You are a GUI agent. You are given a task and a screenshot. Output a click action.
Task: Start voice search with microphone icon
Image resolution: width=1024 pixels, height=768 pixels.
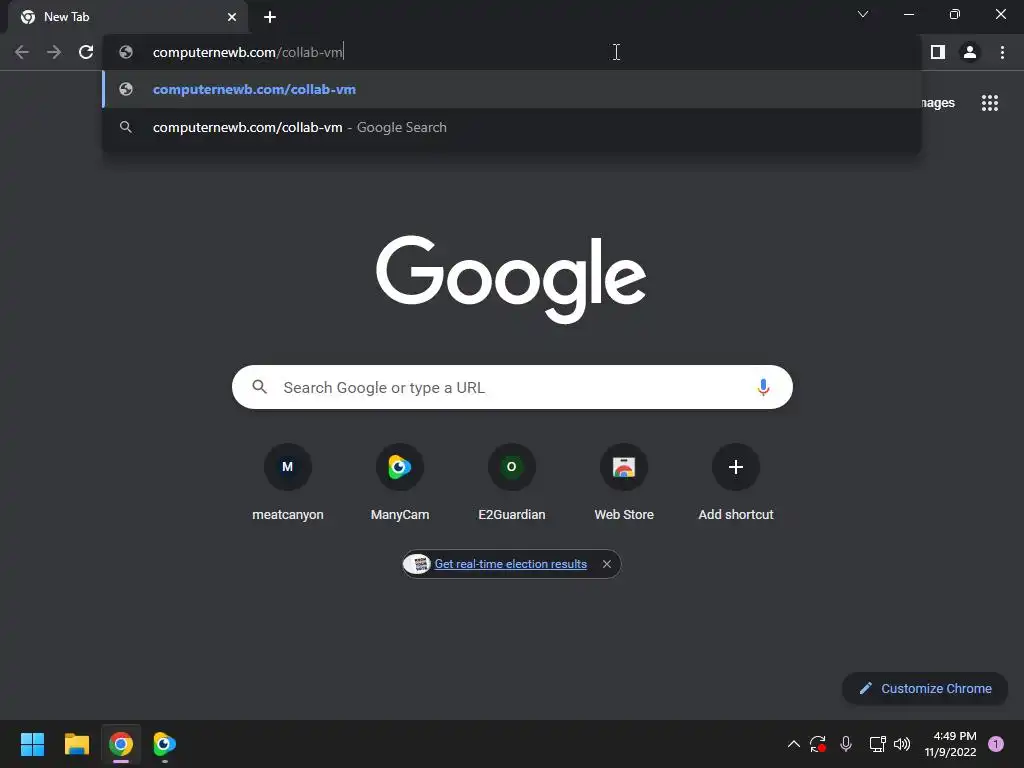pos(763,387)
